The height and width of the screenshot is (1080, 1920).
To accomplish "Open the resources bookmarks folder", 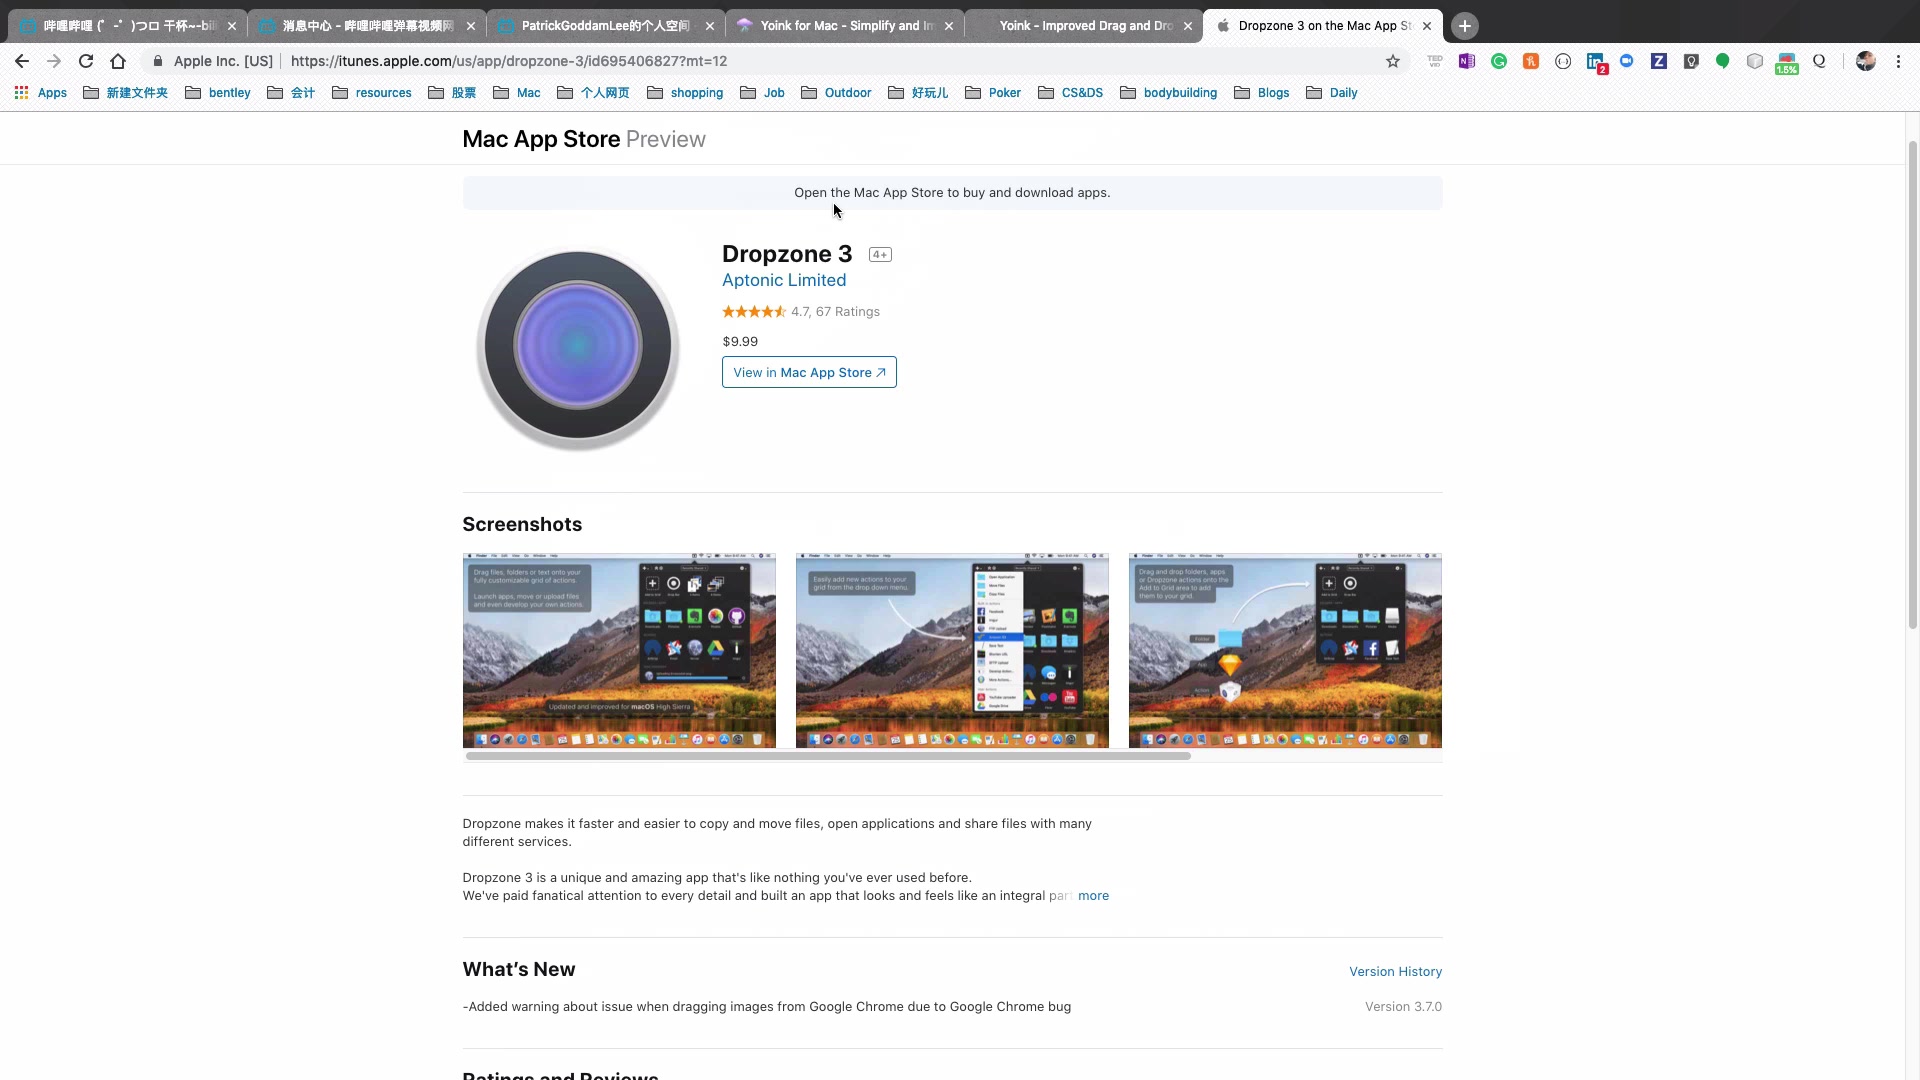I will [372, 93].
